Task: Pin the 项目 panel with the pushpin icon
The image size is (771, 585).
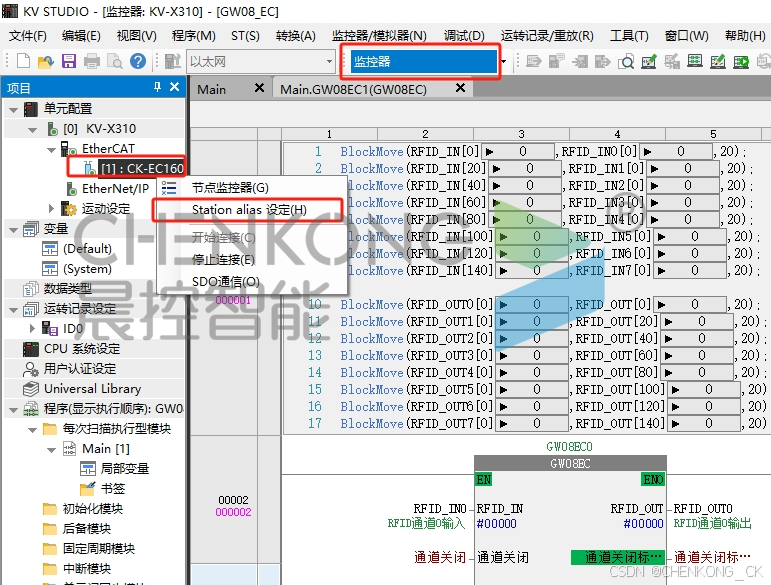Action: [x=157, y=87]
